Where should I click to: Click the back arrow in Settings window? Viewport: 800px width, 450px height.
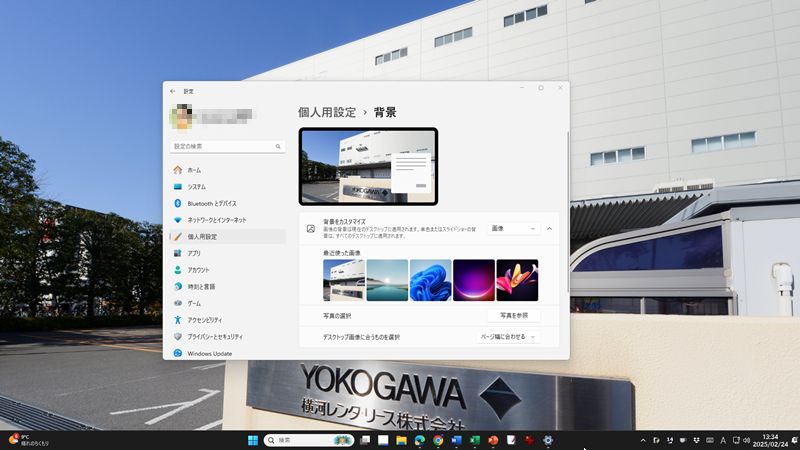coord(172,91)
